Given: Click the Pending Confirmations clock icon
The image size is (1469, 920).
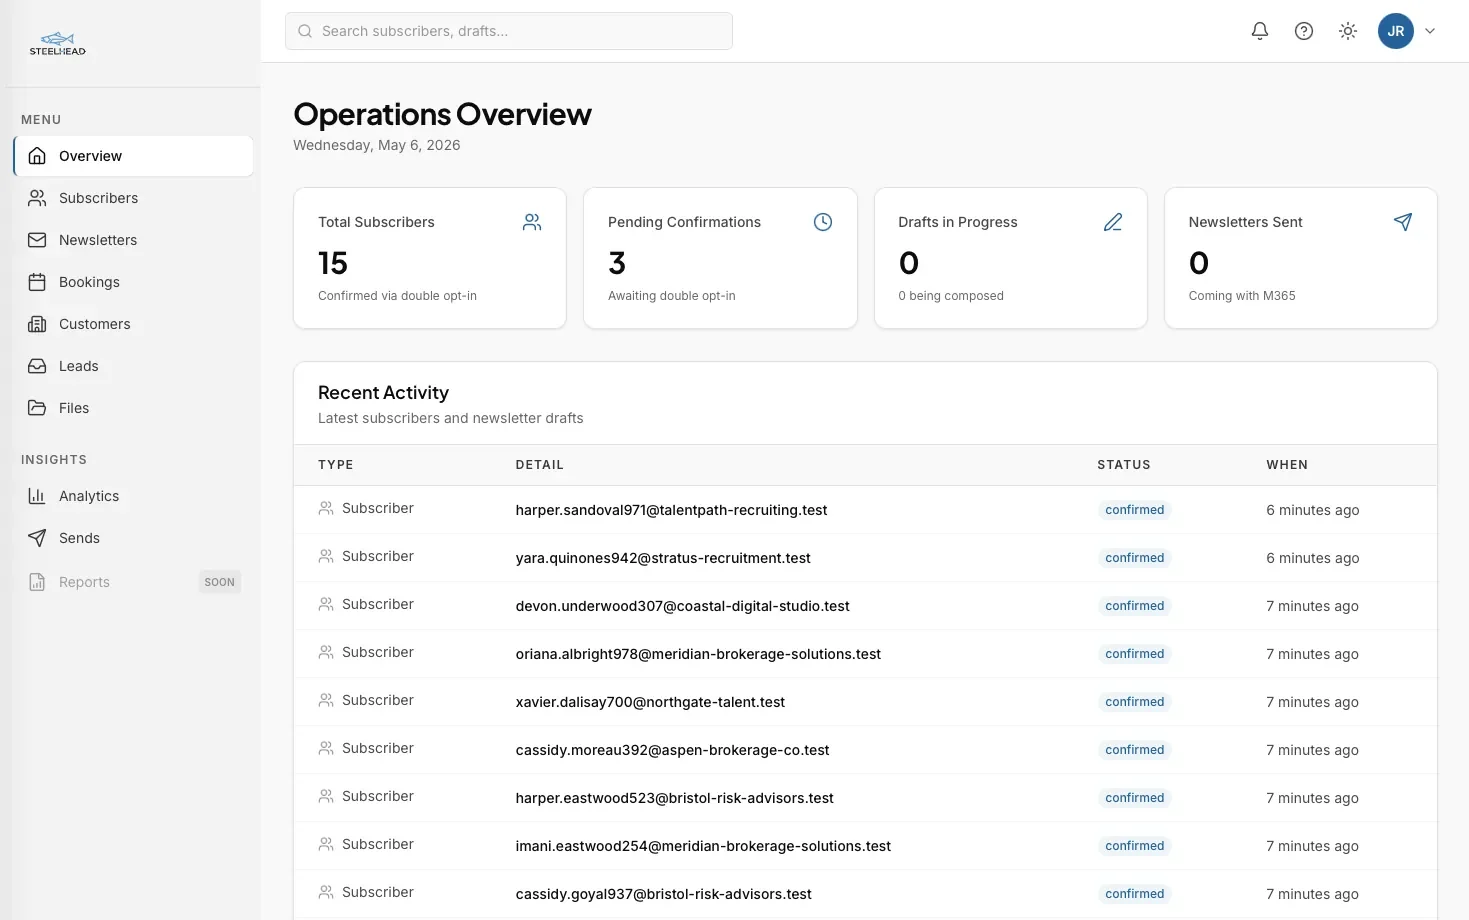Looking at the screenshot, I should (x=823, y=222).
